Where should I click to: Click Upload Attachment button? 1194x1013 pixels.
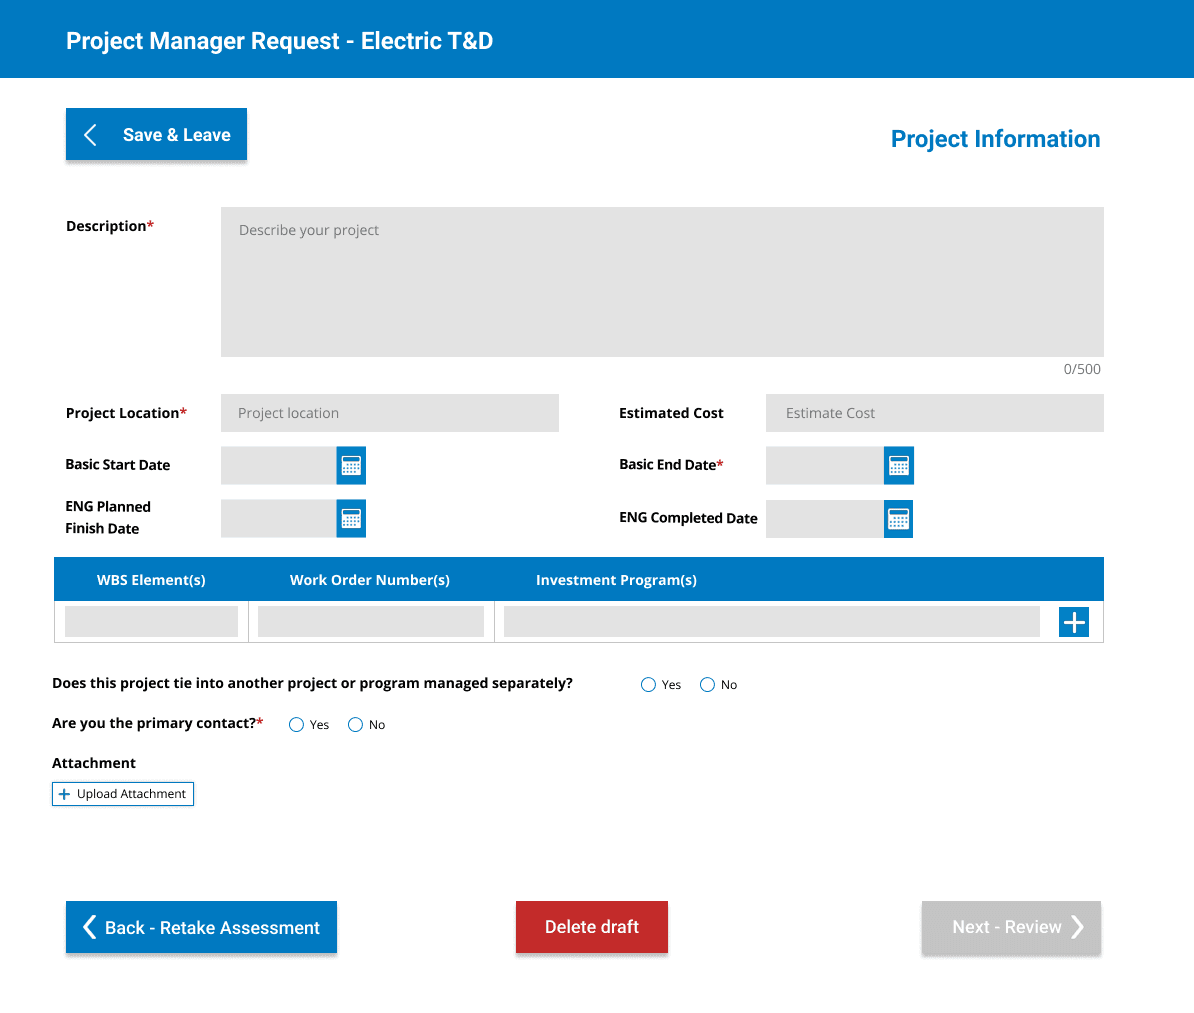(123, 794)
